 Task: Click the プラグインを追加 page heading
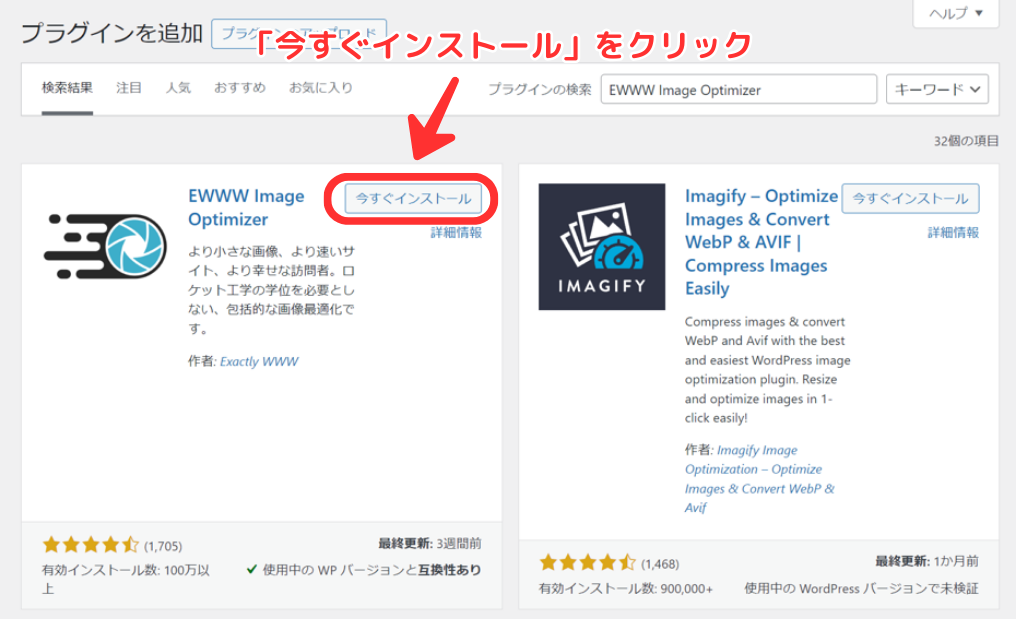[112, 33]
